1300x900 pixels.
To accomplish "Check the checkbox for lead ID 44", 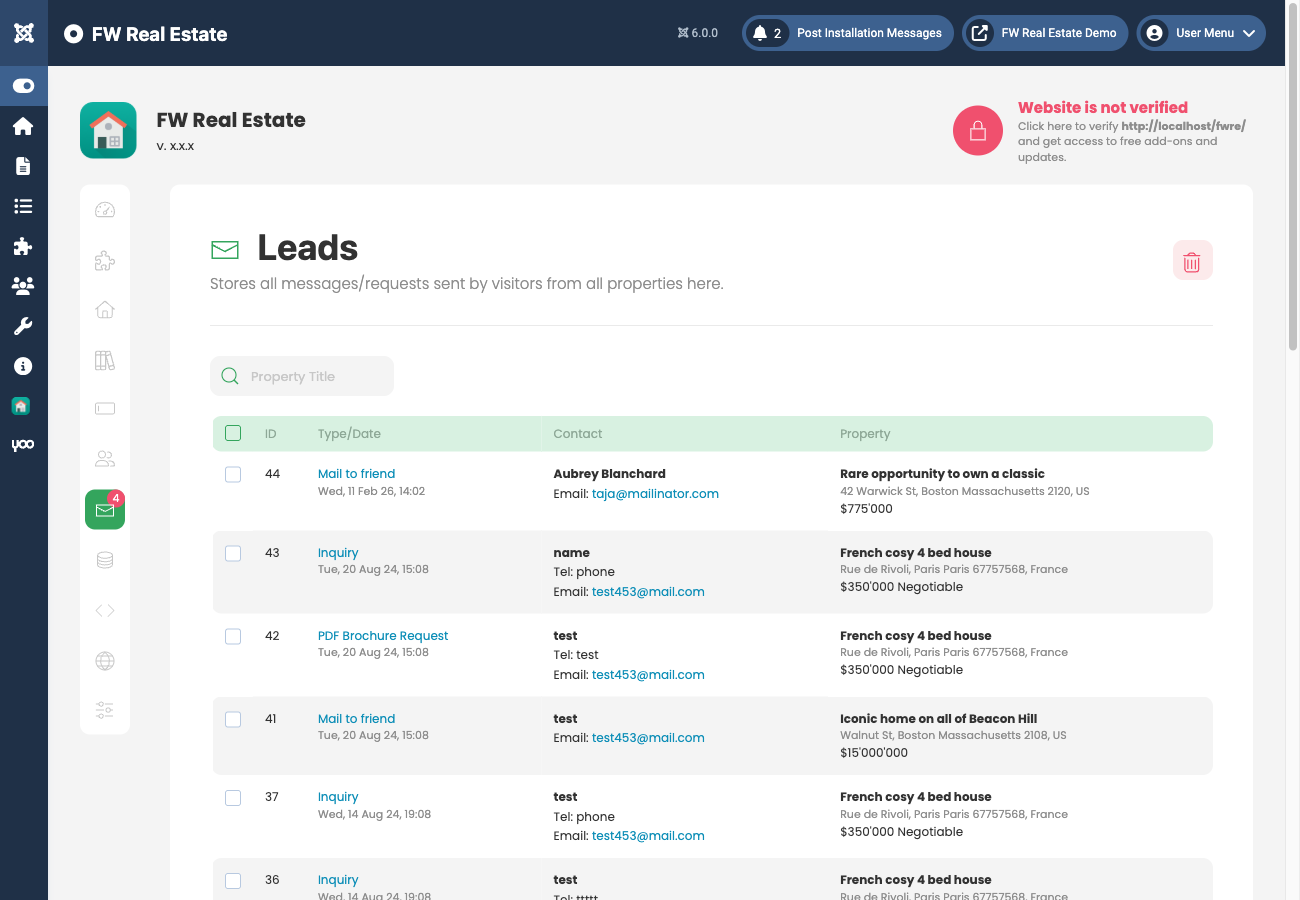I will (x=233, y=474).
